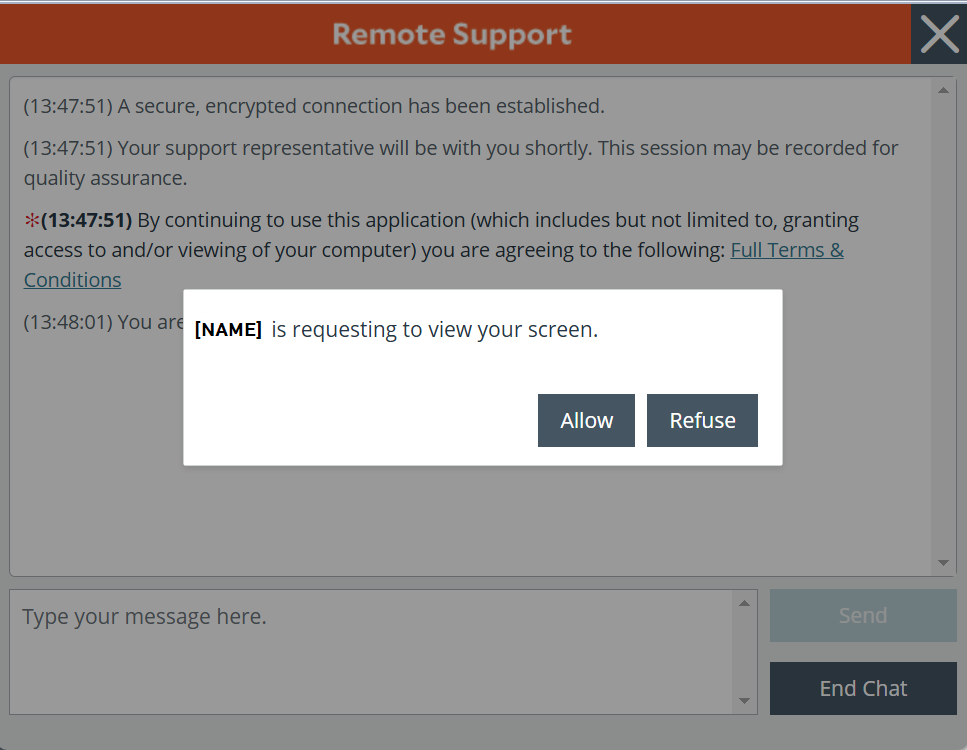End the chat session

(x=863, y=688)
